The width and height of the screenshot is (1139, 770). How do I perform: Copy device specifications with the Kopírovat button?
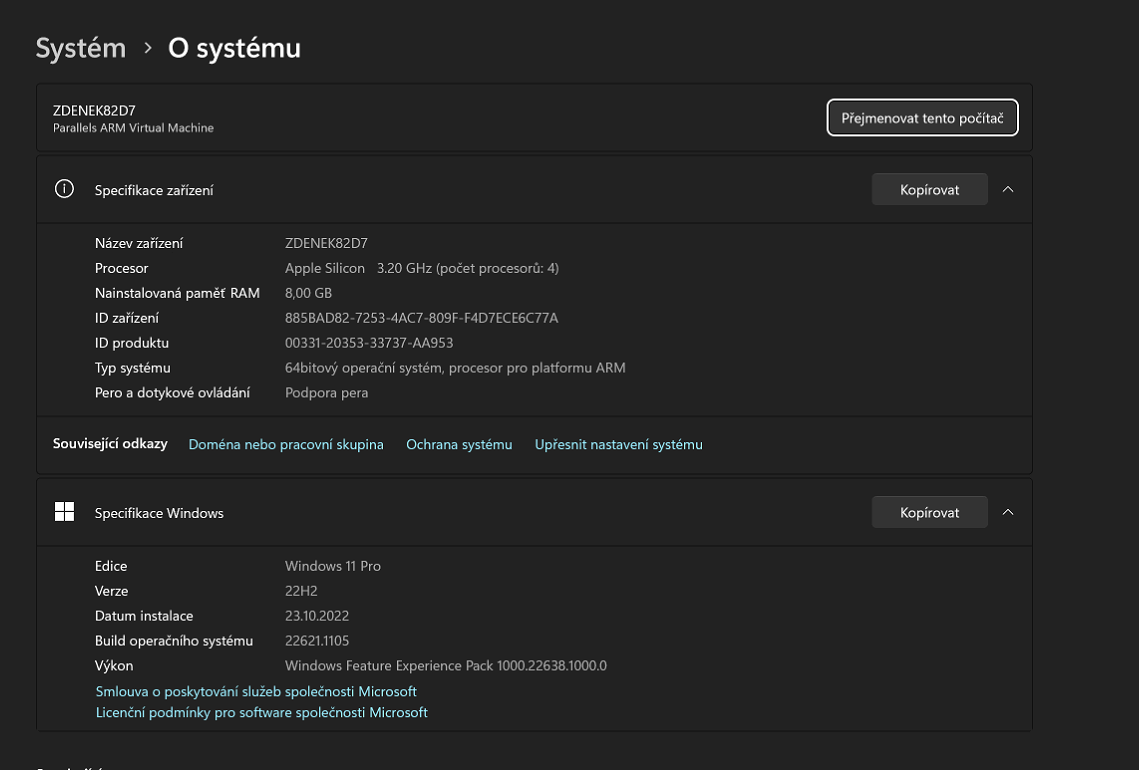point(929,189)
